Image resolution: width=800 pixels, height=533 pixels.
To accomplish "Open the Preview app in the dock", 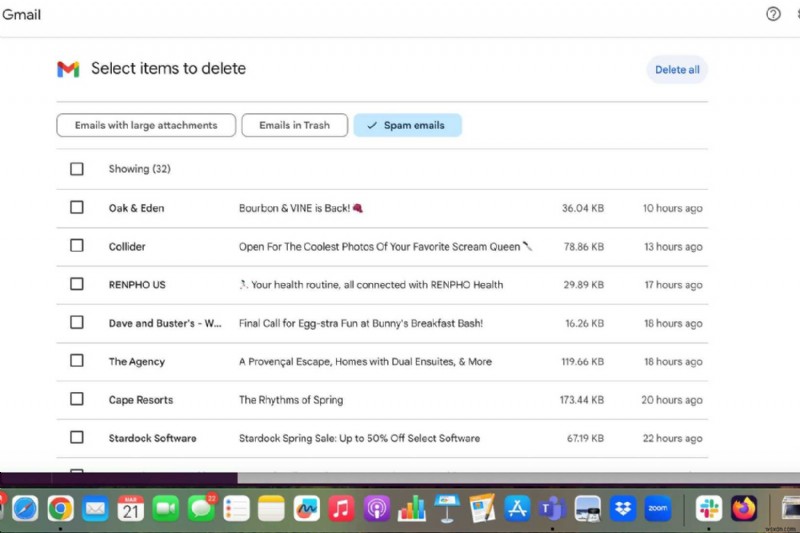I will coord(588,509).
